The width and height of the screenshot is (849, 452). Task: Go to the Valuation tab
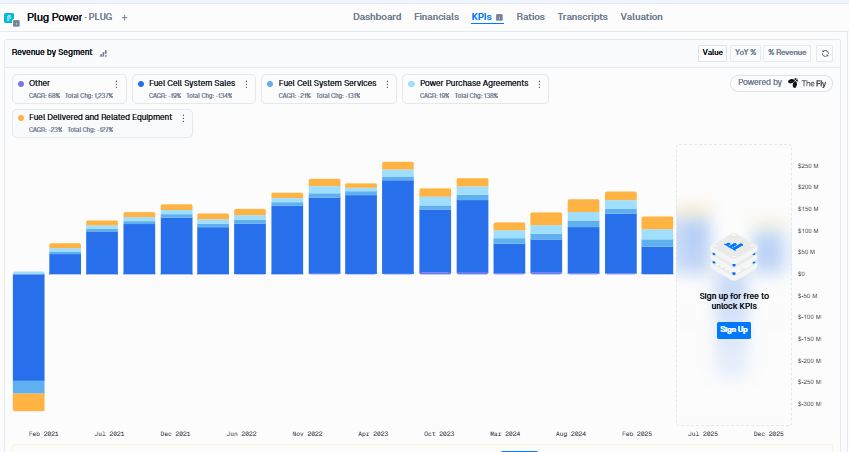[641, 17]
